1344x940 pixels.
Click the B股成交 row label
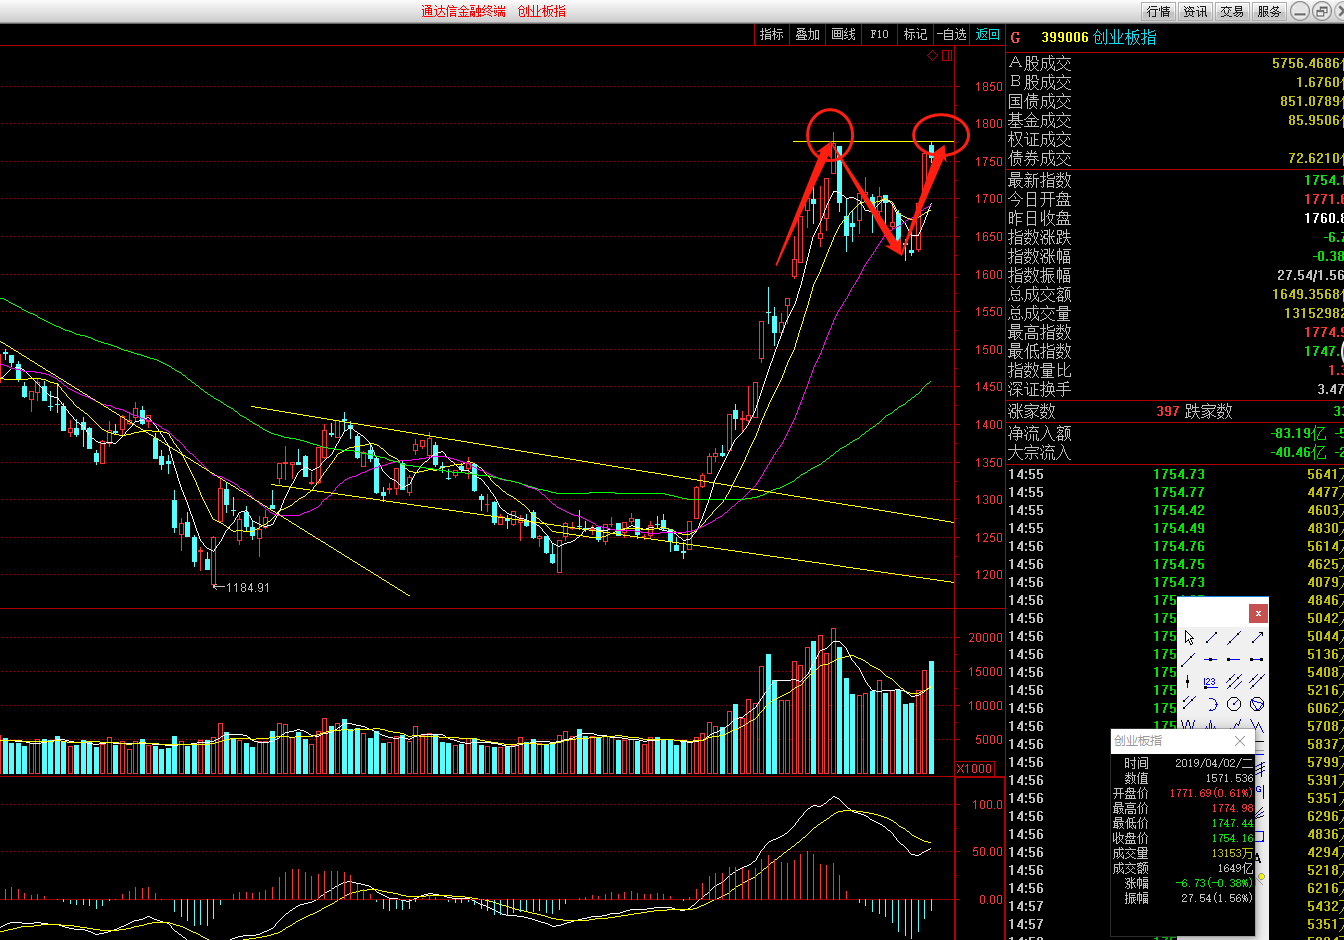1040,82
